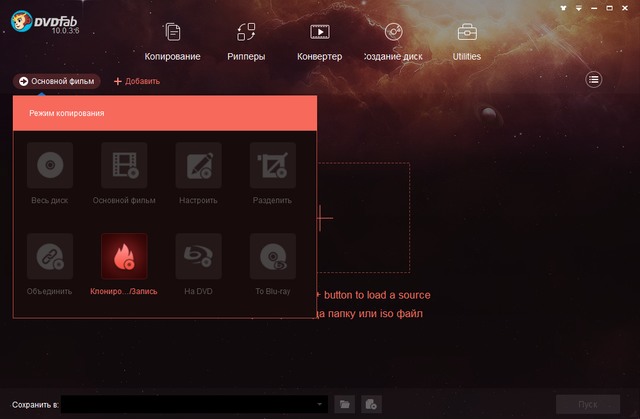Viewport: 640px width, 419px height.
Task: Click the ISO image output icon
Action: 371,404
